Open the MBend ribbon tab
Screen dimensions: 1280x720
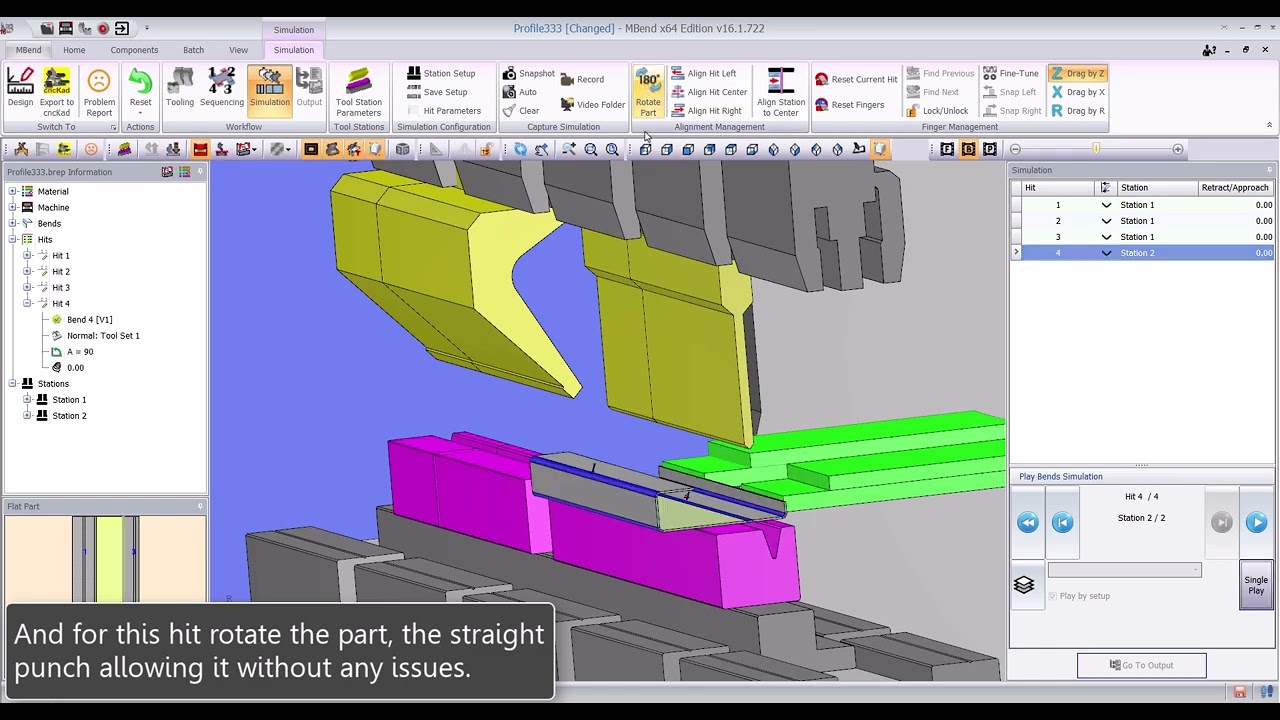point(28,50)
